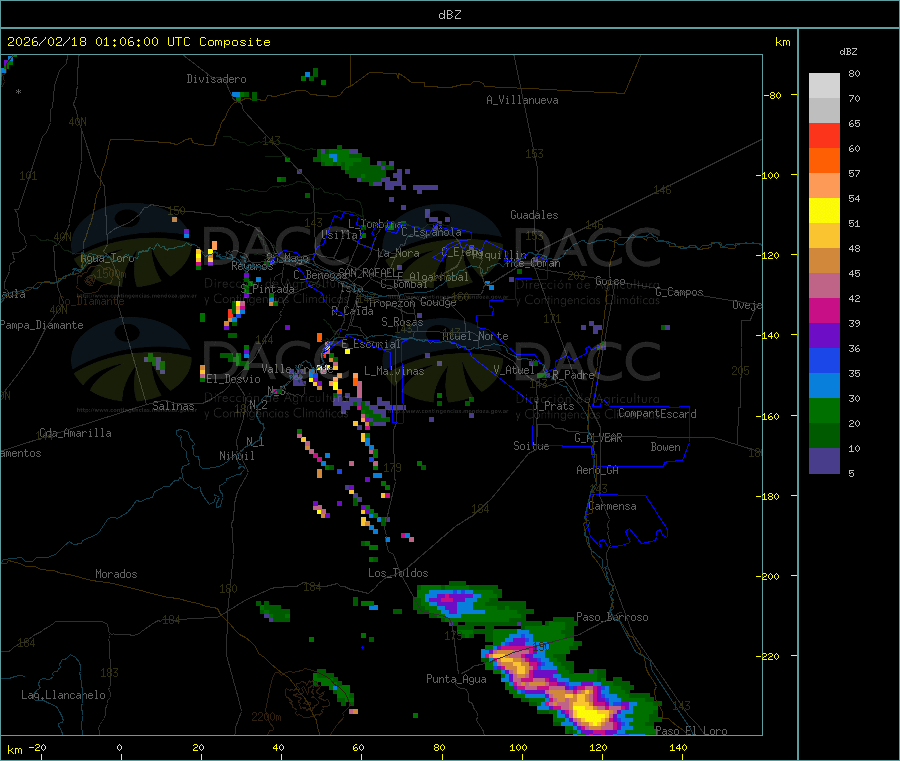Click the 'dBZ' title at the top

[x=449, y=15]
